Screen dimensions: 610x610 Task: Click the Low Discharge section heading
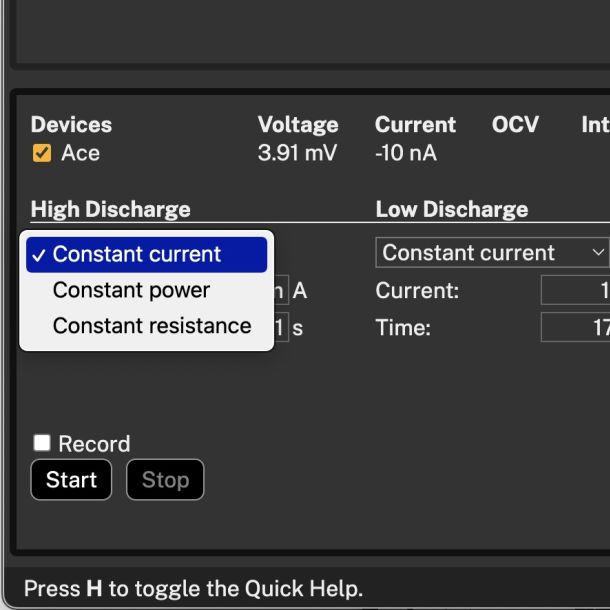pos(451,209)
